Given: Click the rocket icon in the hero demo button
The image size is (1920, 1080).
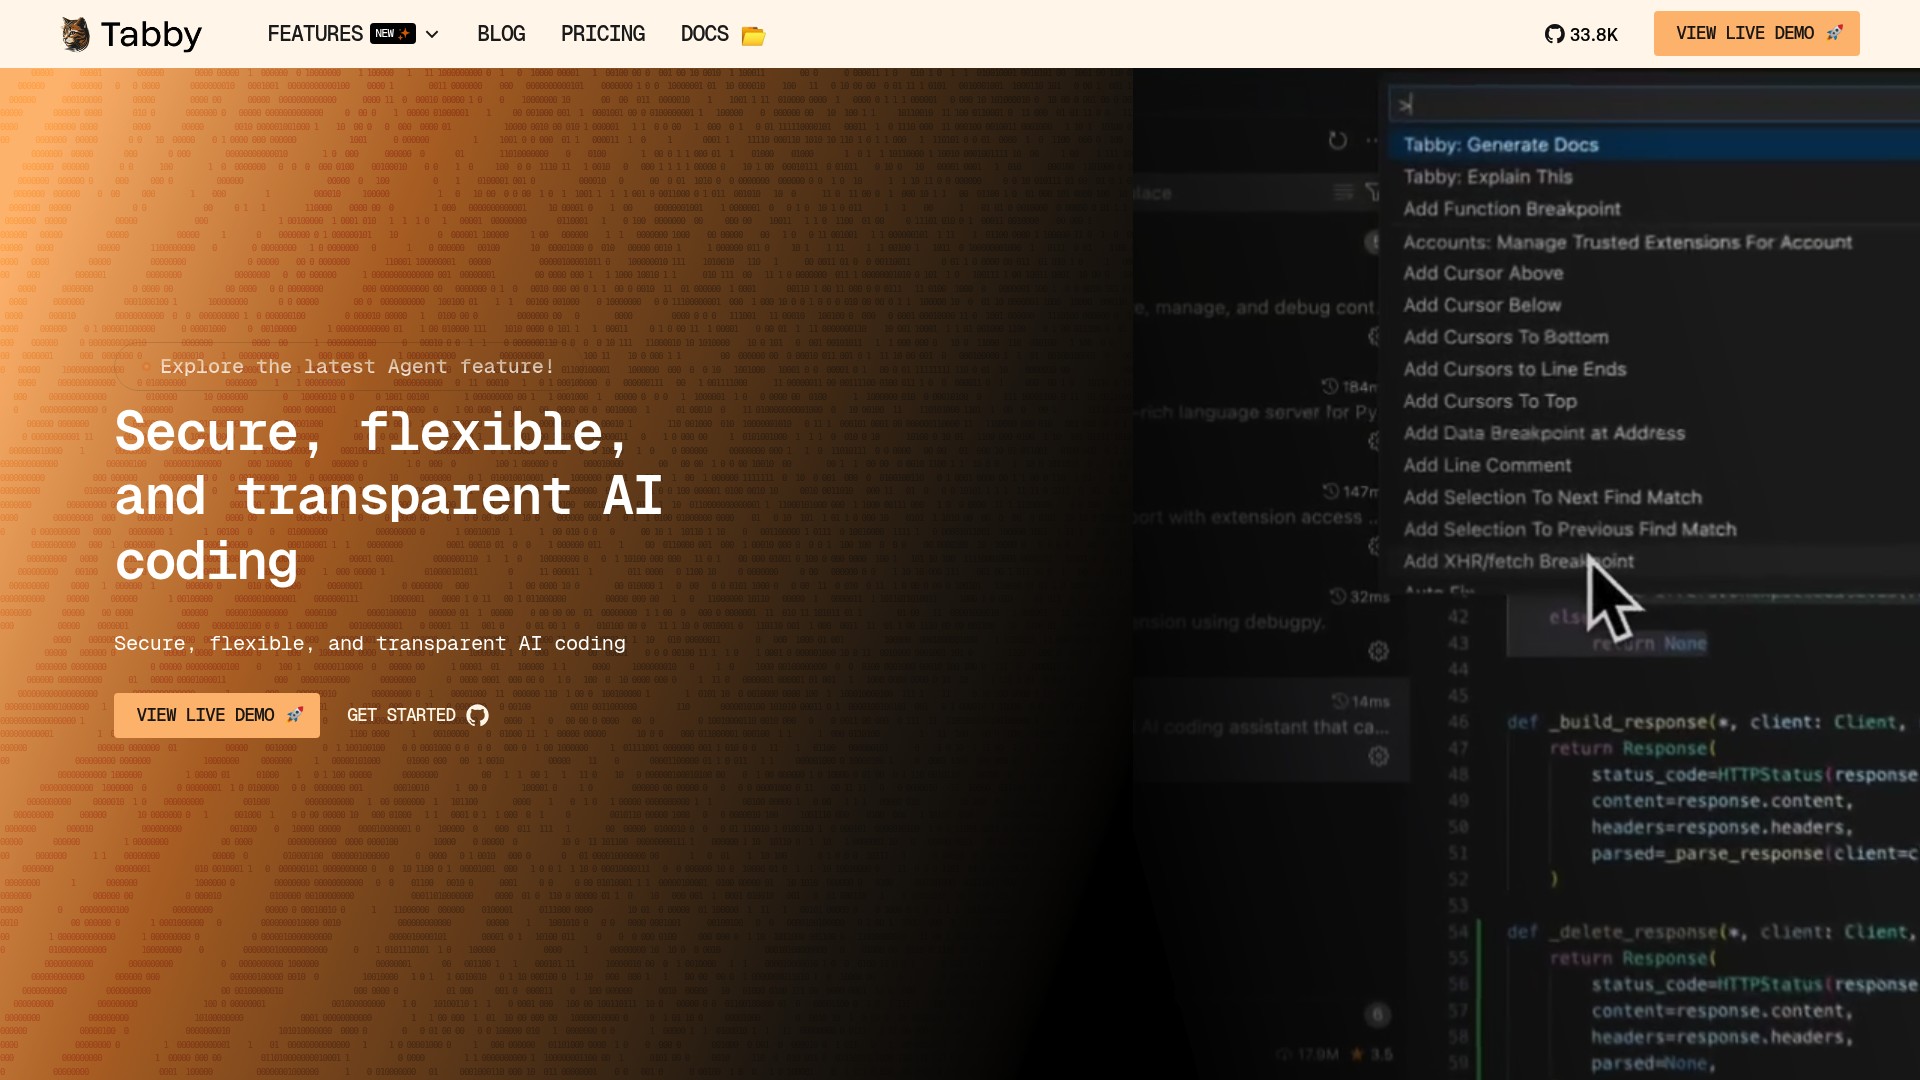Looking at the screenshot, I should tap(295, 715).
